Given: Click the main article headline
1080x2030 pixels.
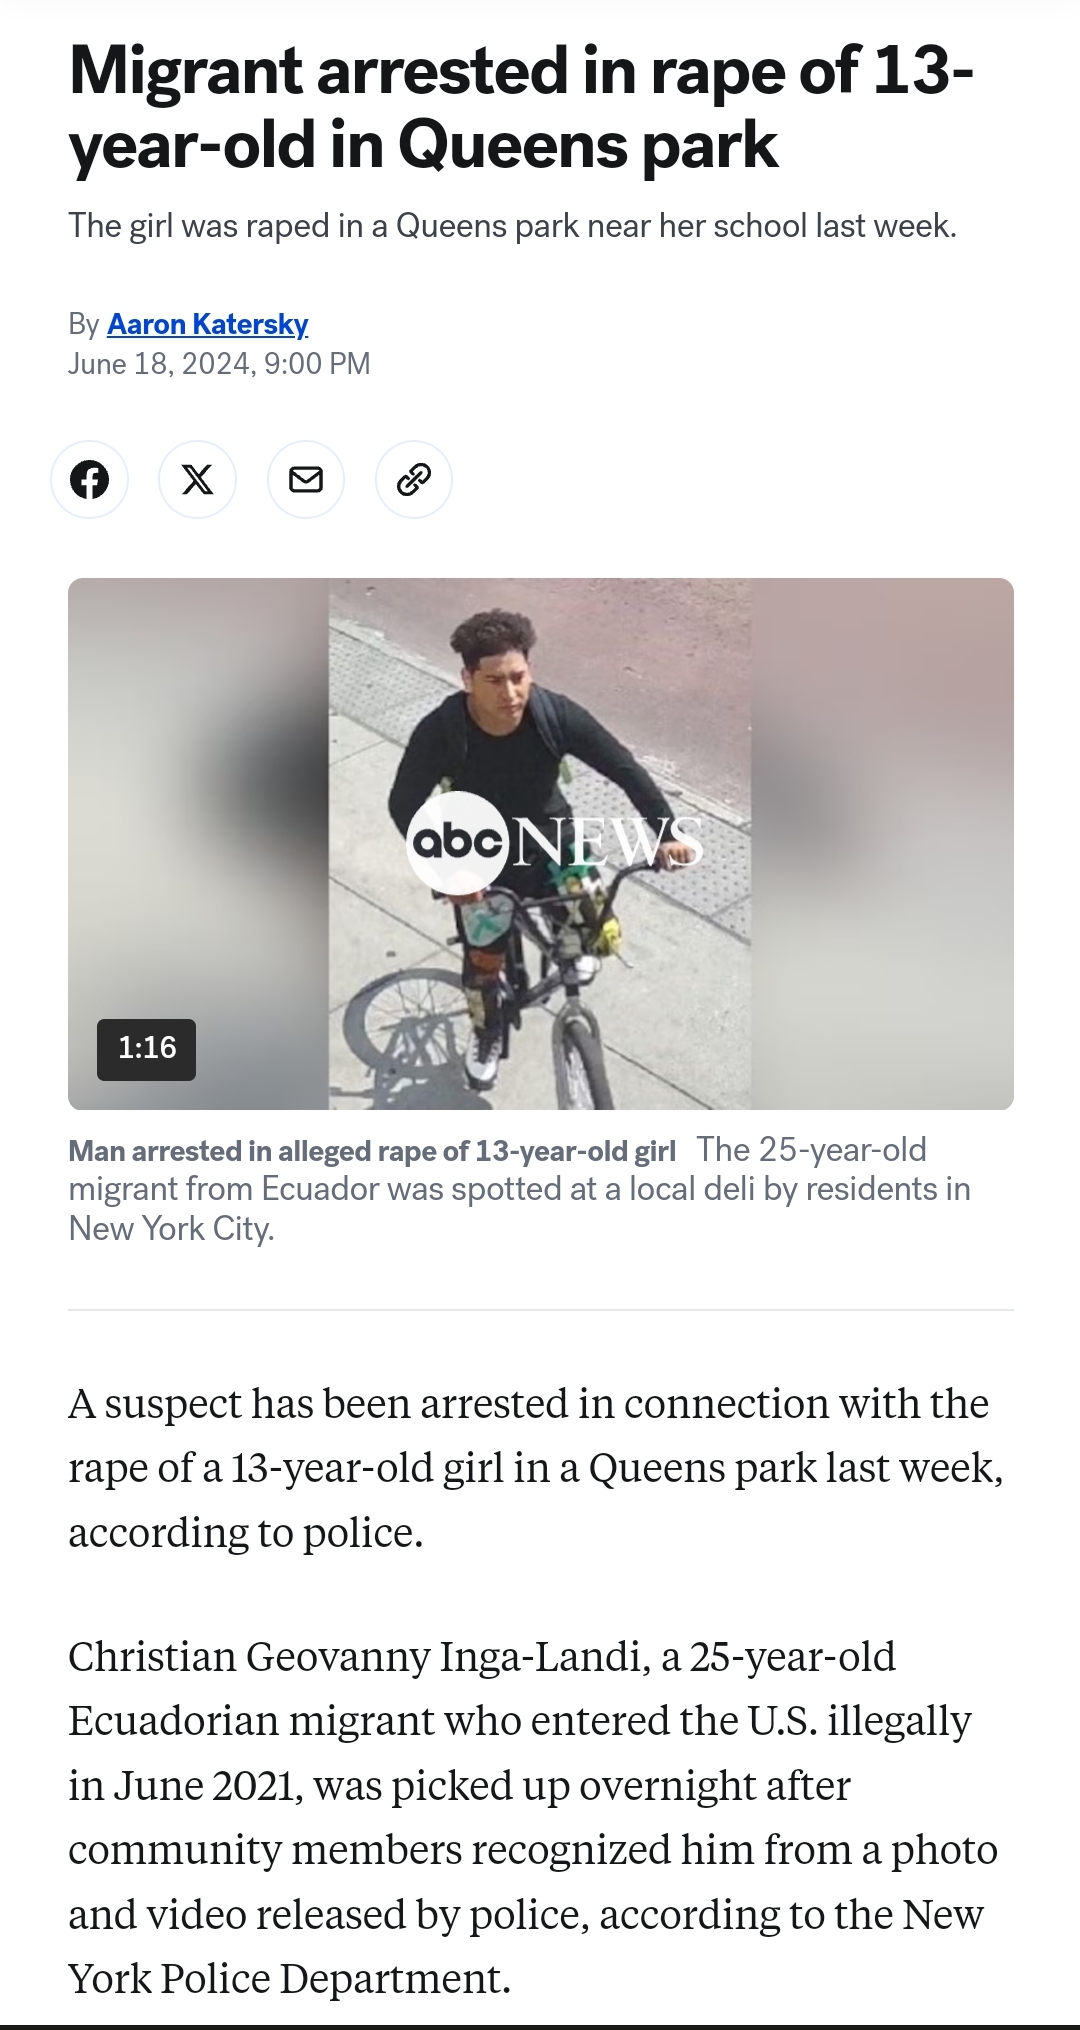Looking at the screenshot, I should point(521,108).
